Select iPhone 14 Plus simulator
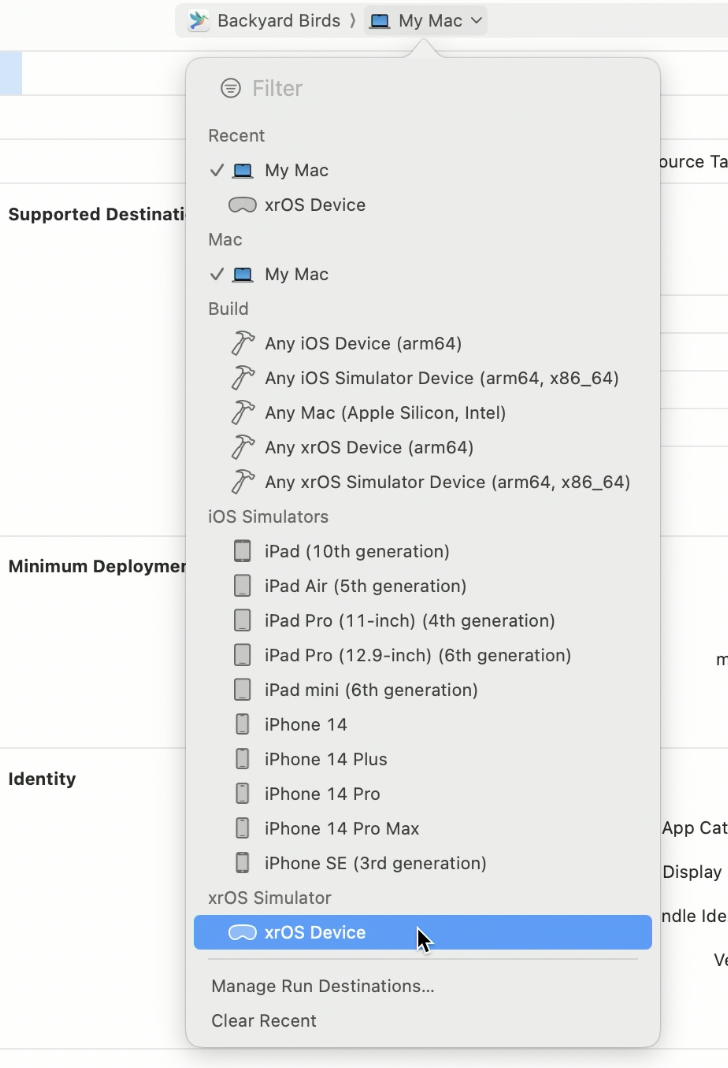Viewport: 728px width, 1068px height. (422, 759)
